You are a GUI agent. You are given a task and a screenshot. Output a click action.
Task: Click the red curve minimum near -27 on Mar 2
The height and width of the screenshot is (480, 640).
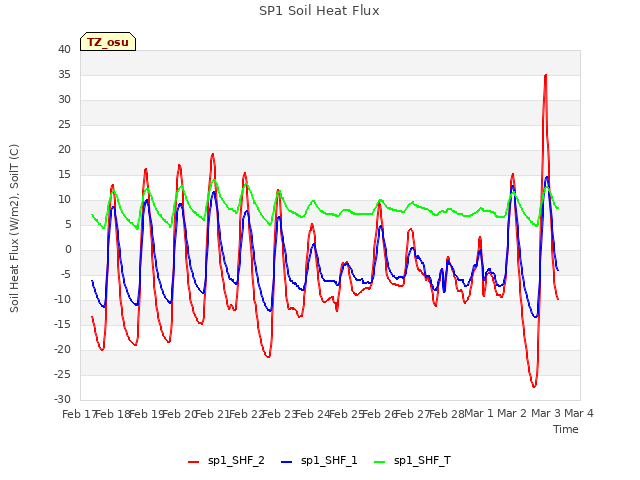pyautogui.click(x=534, y=386)
